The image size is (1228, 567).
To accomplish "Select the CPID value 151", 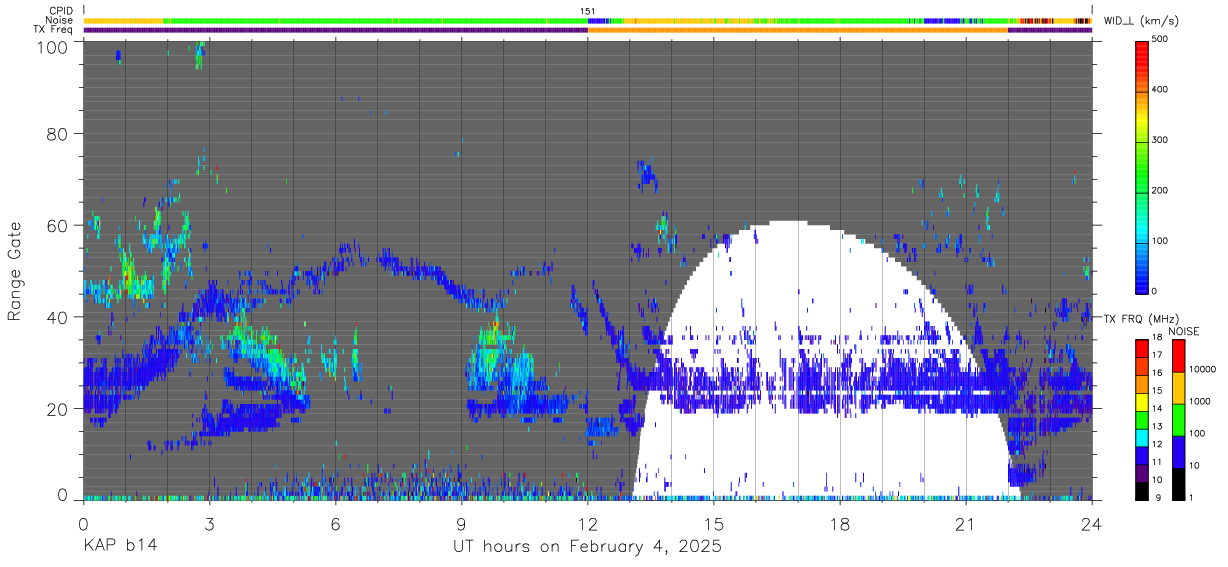I will click(588, 11).
